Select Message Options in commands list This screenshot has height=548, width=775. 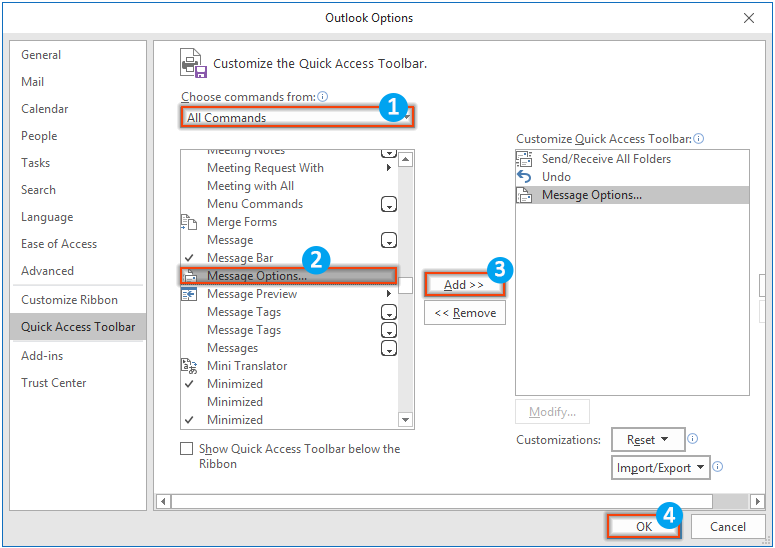(270, 276)
